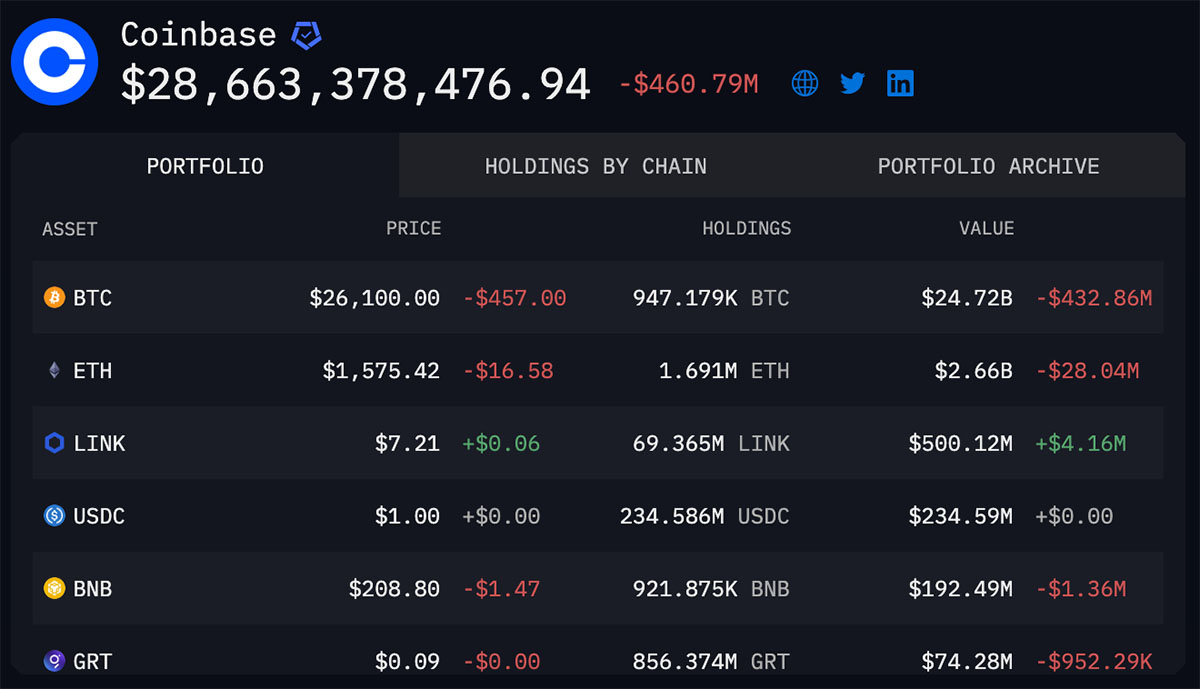Image resolution: width=1200 pixels, height=689 pixels.
Task: Select the PORTFOLIO tab
Action: click(205, 166)
